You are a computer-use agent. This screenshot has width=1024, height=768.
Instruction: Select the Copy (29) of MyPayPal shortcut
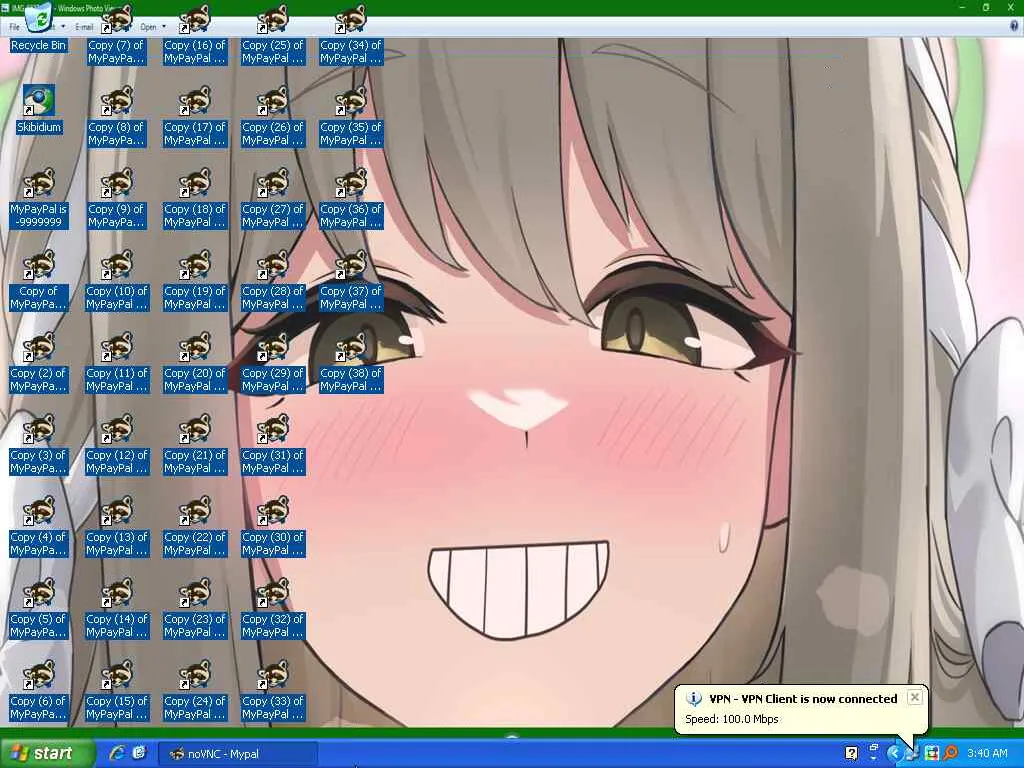(x=273, y=362)
